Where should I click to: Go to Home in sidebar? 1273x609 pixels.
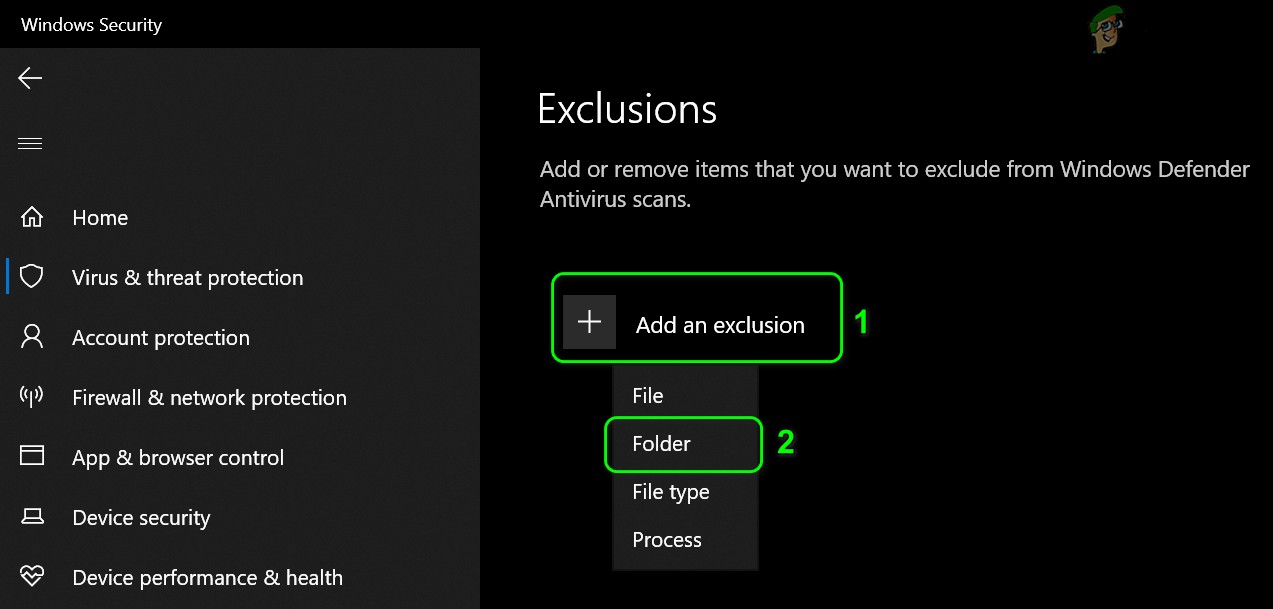pyautogui.click(x=100, y=218)
